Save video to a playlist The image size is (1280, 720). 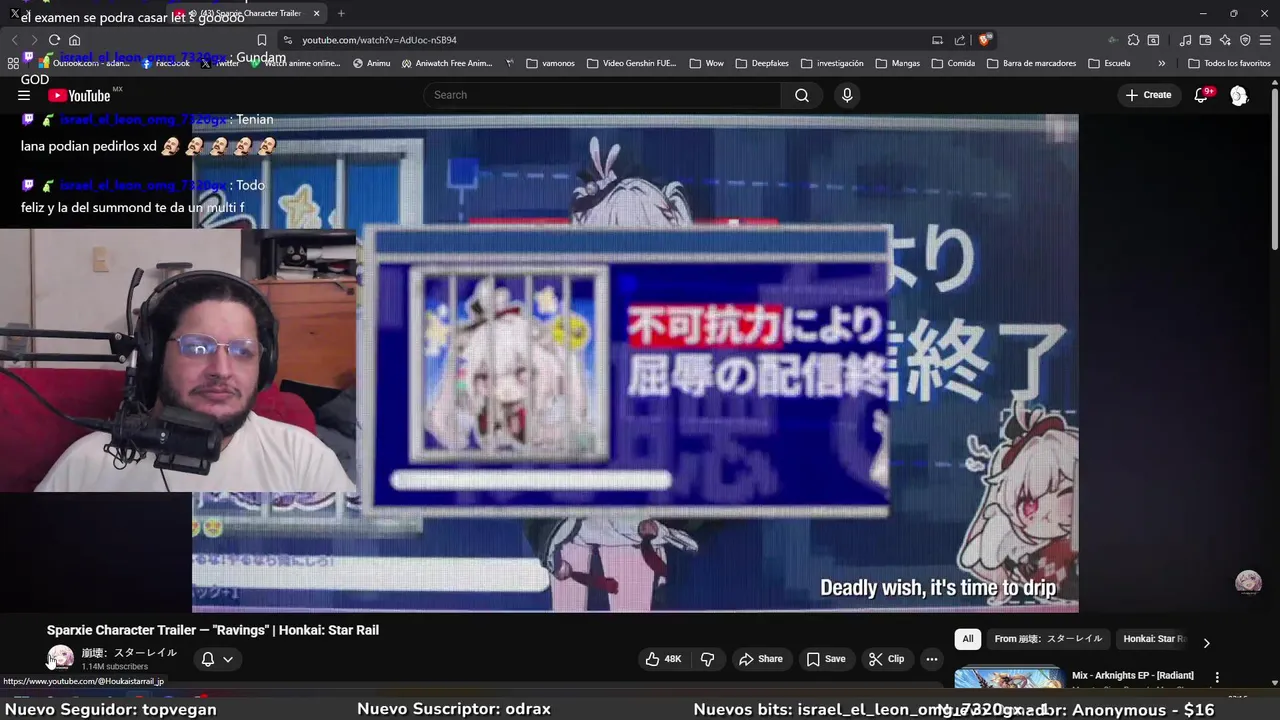[x=826, y=659]
